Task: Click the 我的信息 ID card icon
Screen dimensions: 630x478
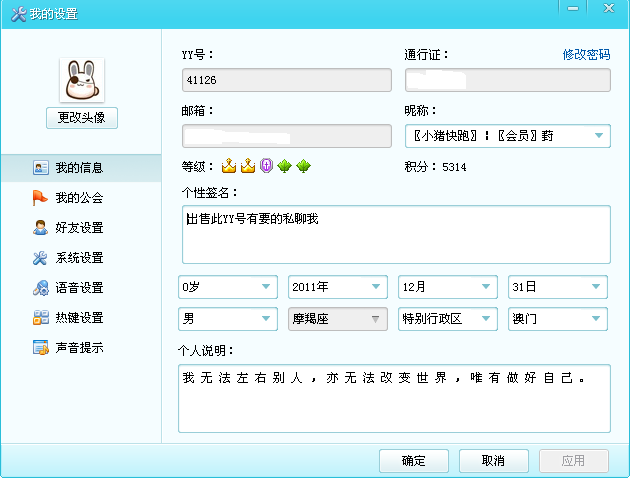Action: click(x=41, y=168)
